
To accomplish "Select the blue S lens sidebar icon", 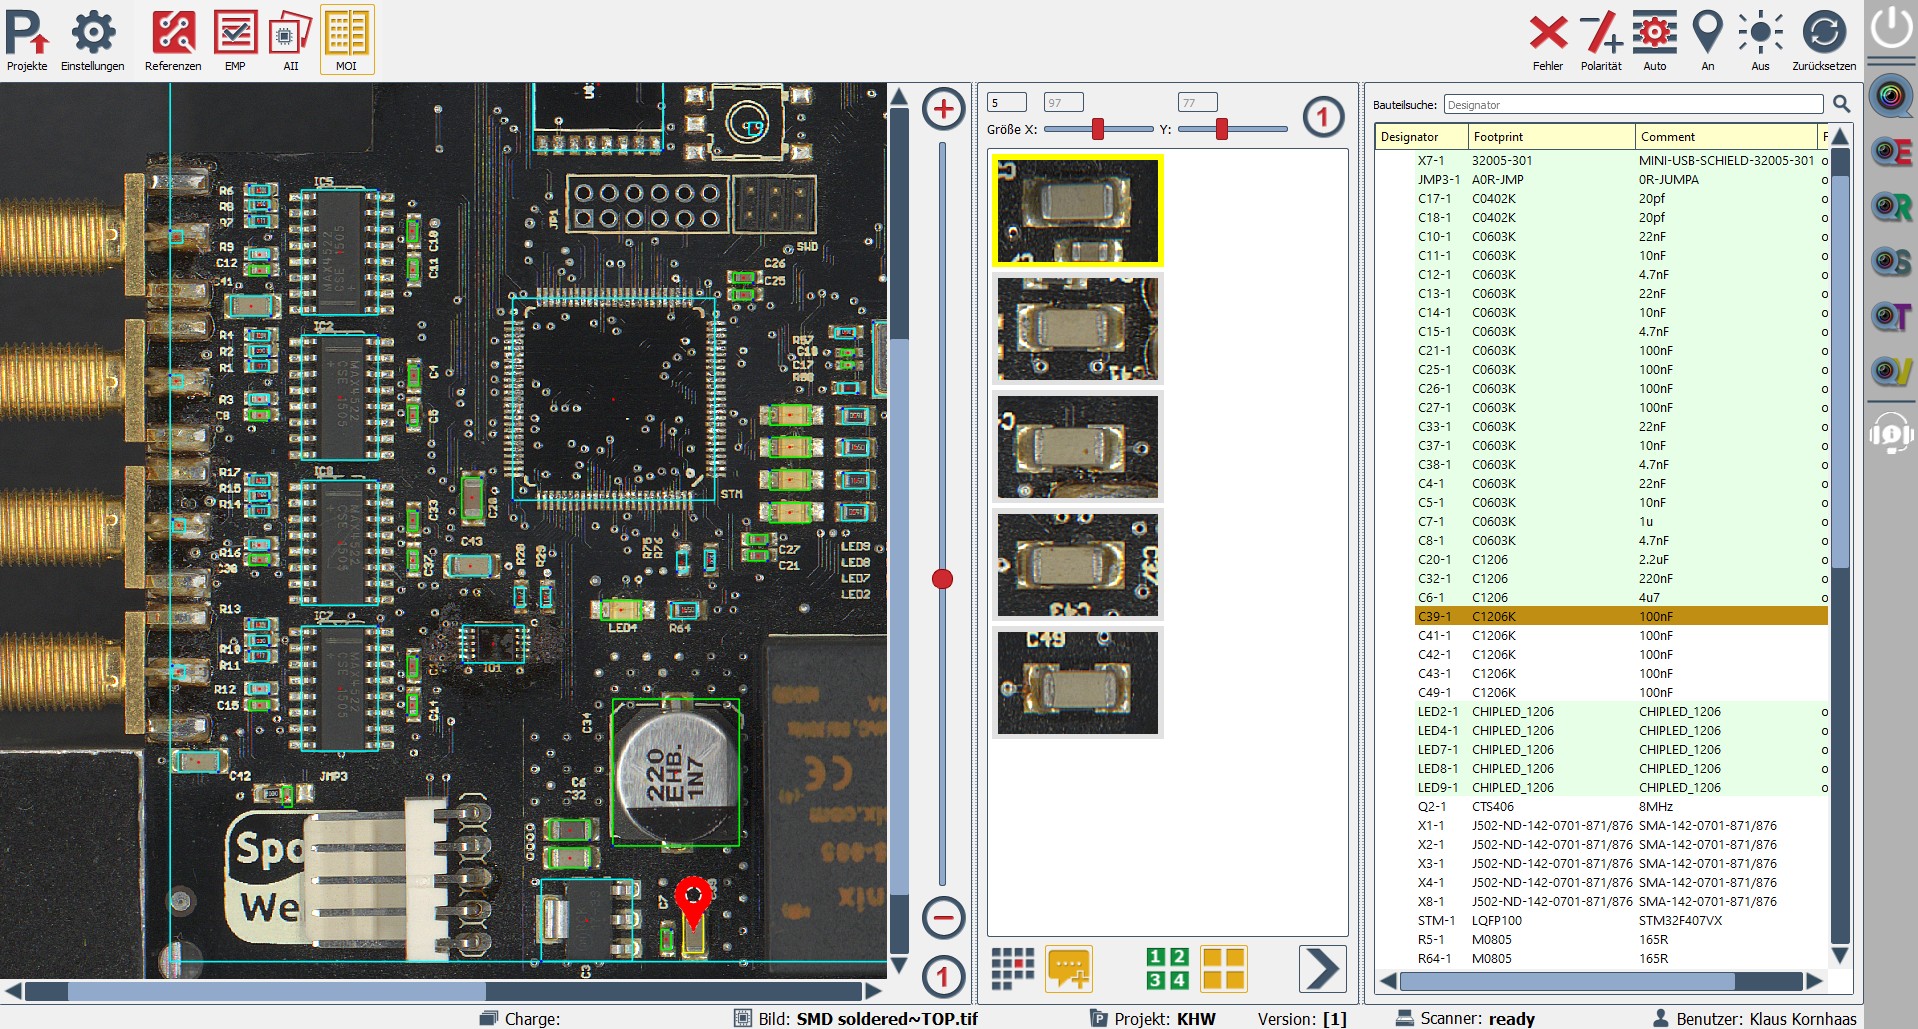I will click(1891, 262).
